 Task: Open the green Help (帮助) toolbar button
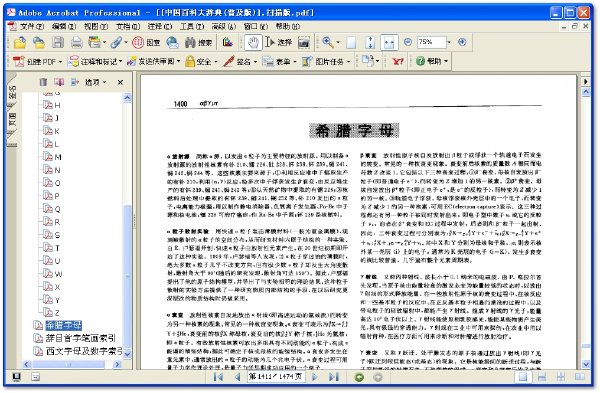coord(432,61)
